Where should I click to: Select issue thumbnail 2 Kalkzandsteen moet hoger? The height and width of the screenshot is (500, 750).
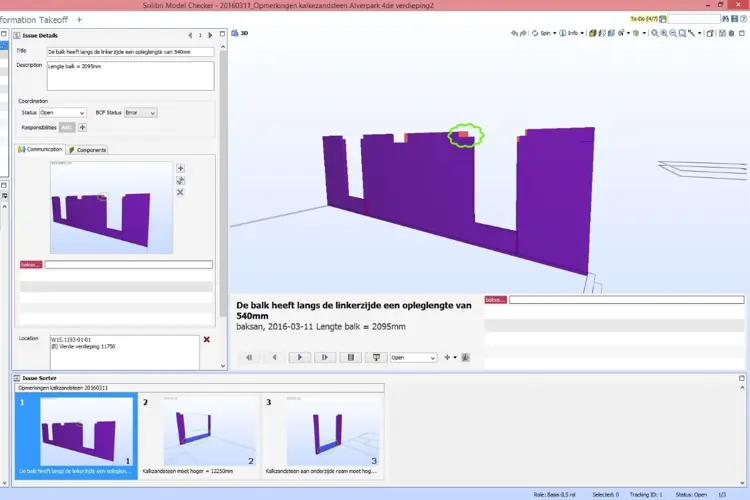coord(198,435)
